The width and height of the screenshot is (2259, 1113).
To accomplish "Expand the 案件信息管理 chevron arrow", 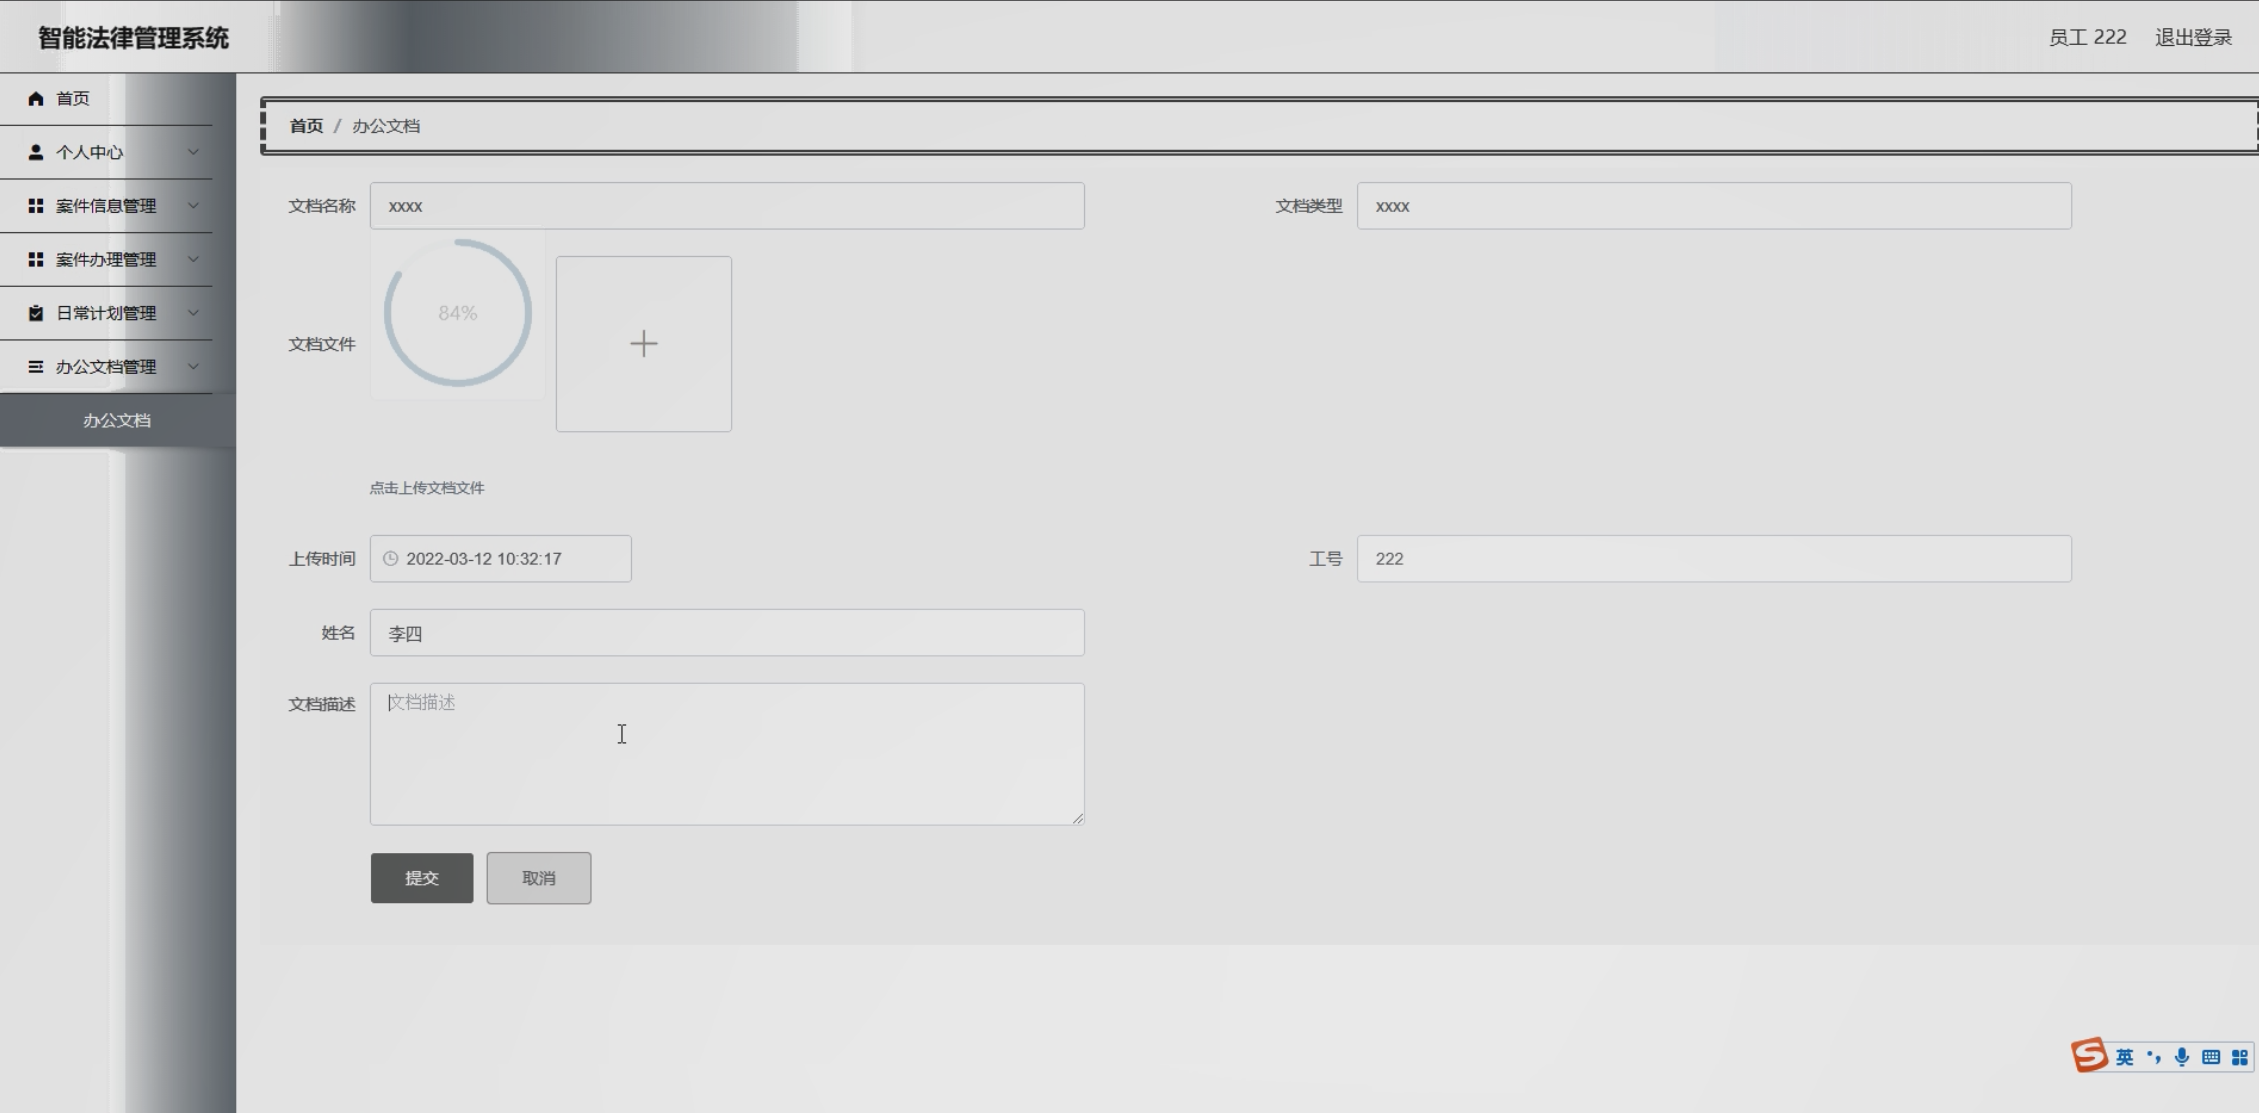I will (x=193, y=206).
